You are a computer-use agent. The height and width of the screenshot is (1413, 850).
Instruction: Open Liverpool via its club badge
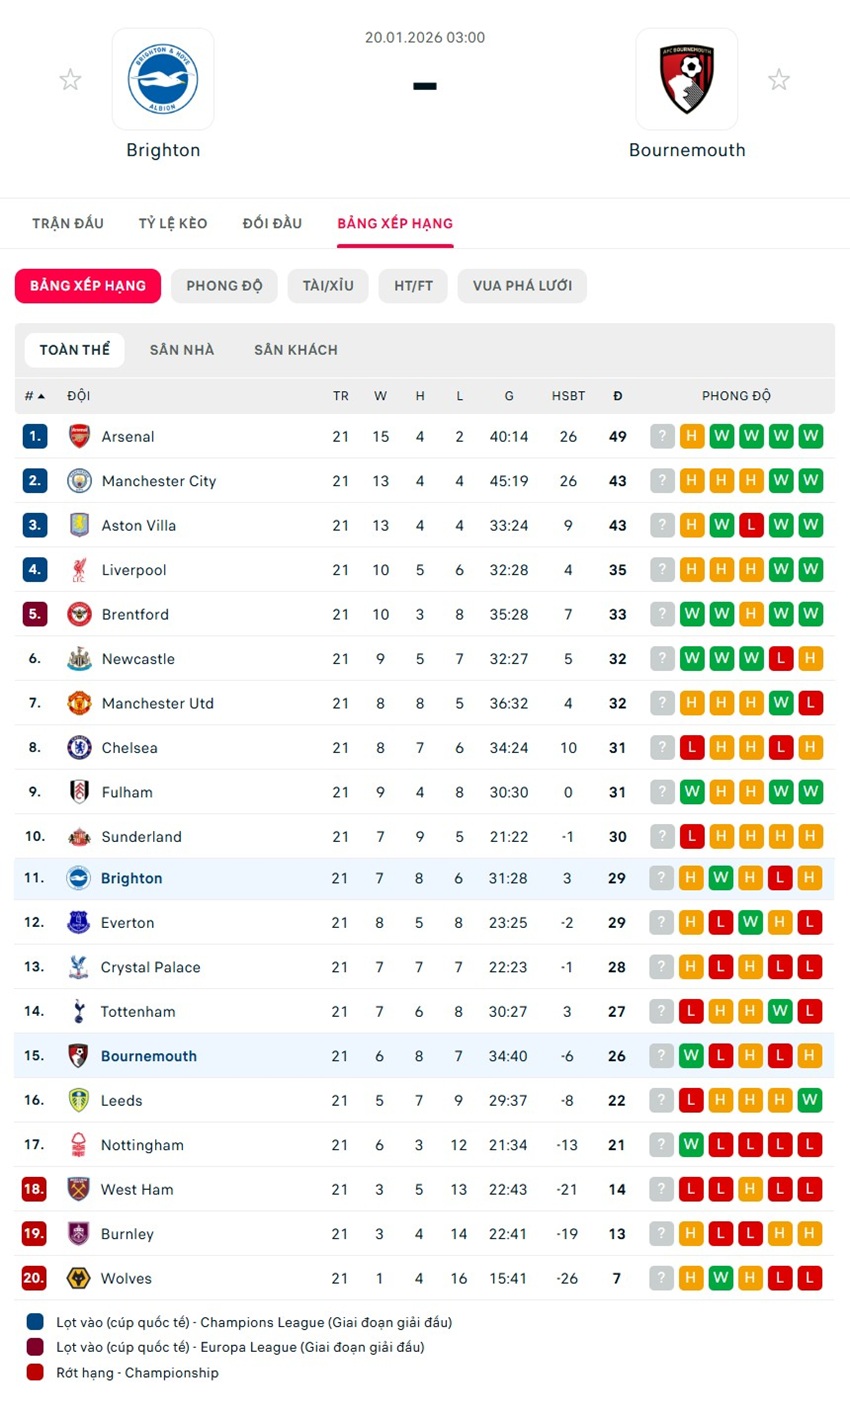click(x=80, y=570)
